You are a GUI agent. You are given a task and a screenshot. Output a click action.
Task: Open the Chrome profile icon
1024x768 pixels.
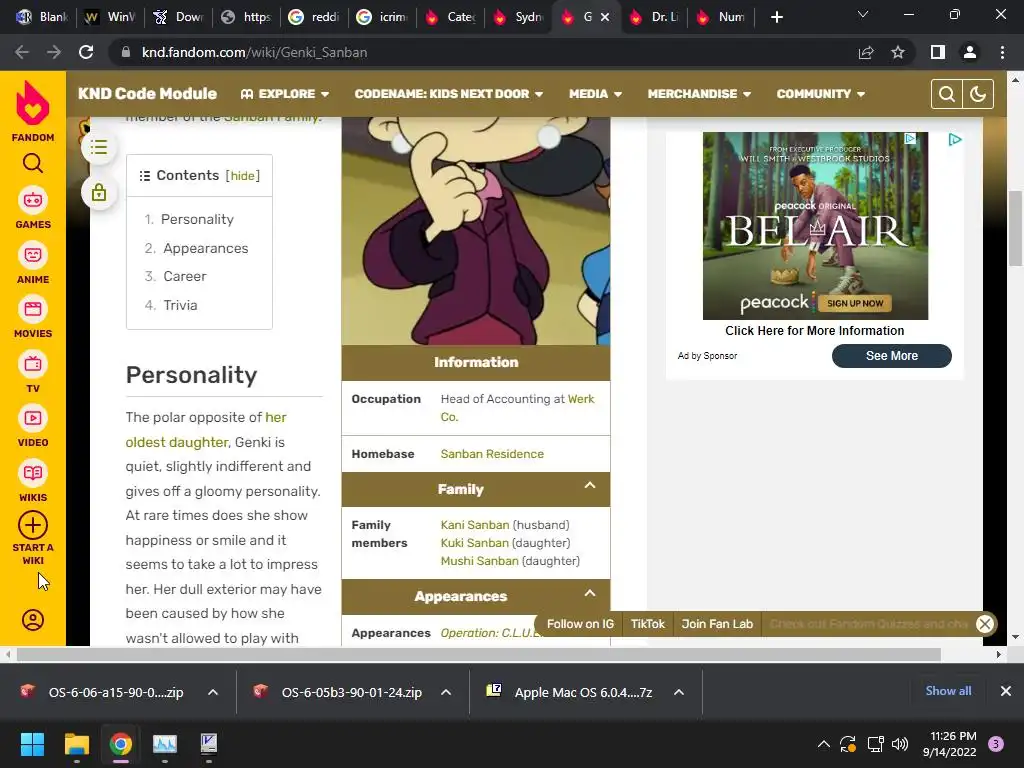coord(970,52)
